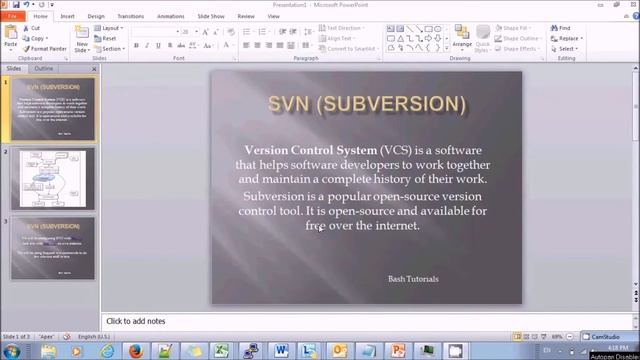Apply numbered list
The height and width of the screenshot is (360, 640).
coord(263,32)
